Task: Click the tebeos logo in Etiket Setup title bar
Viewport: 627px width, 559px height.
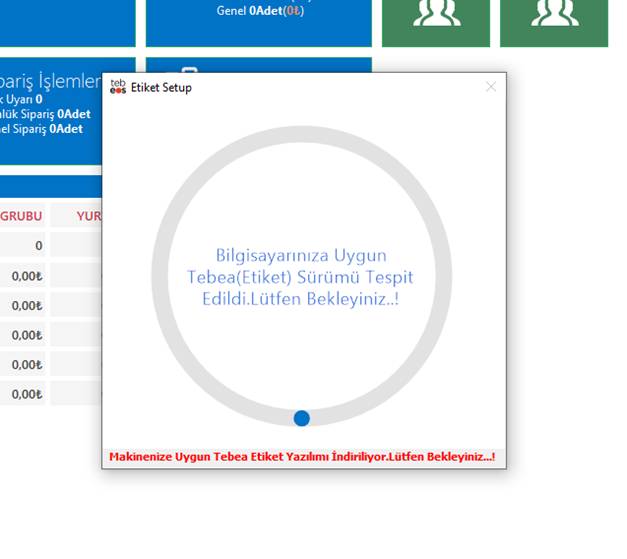Action: click(x=118, y=86)
